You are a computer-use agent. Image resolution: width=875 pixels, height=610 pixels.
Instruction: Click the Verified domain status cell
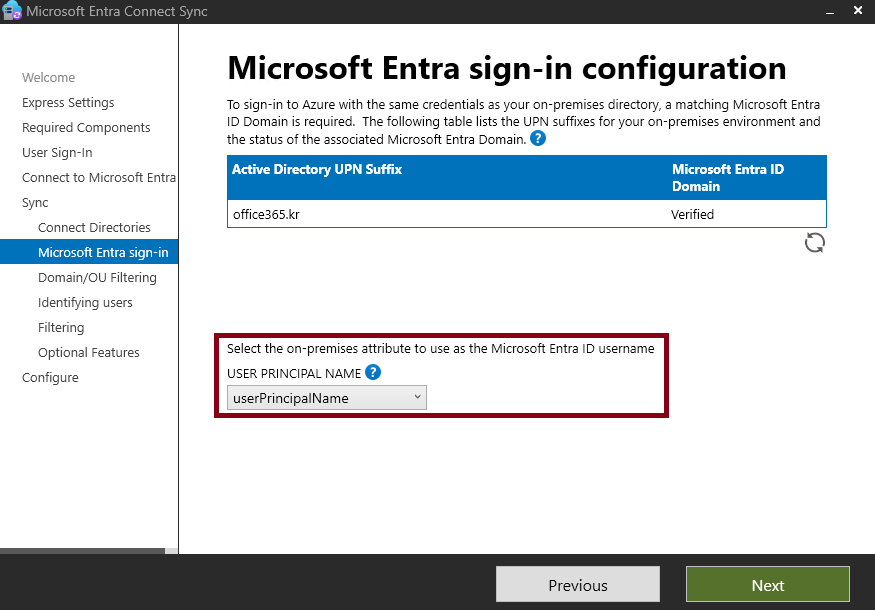click(x=692, y=214)
